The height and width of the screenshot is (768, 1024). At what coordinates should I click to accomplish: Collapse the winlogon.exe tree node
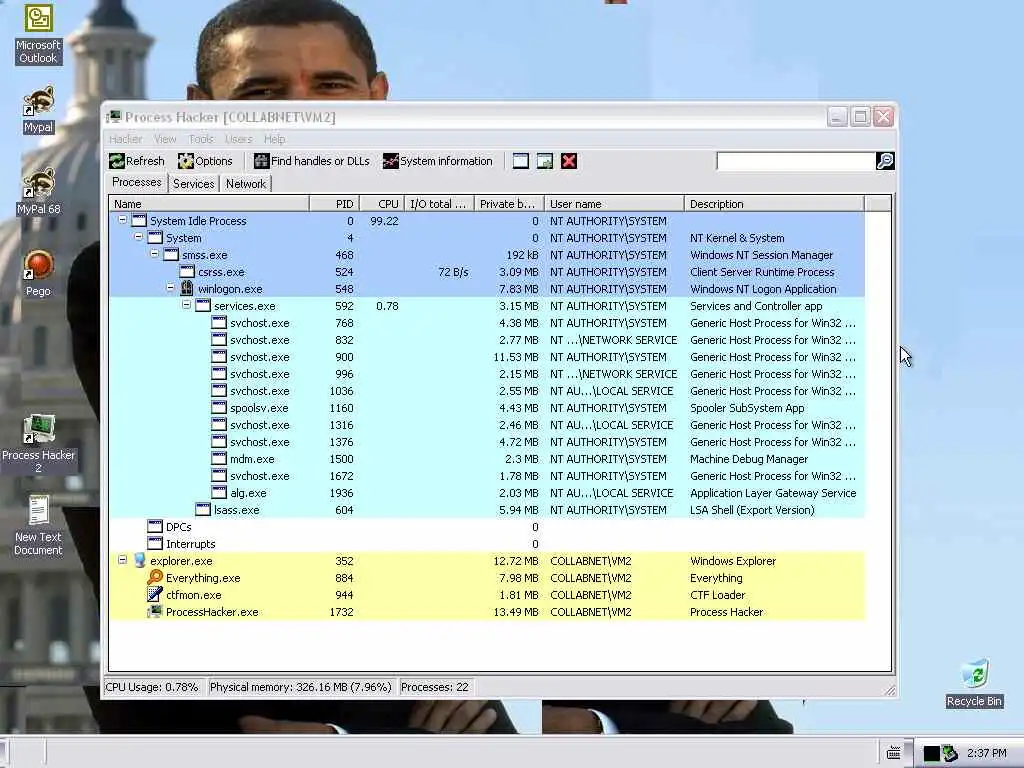click(170, 288)
